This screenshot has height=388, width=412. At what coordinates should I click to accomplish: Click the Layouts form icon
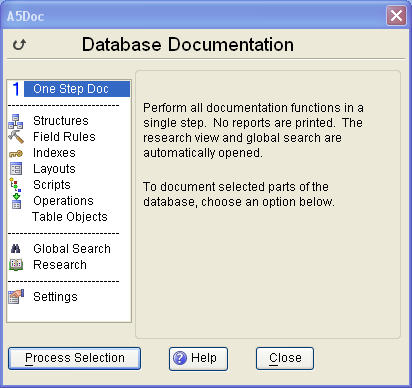pos(16,169)
